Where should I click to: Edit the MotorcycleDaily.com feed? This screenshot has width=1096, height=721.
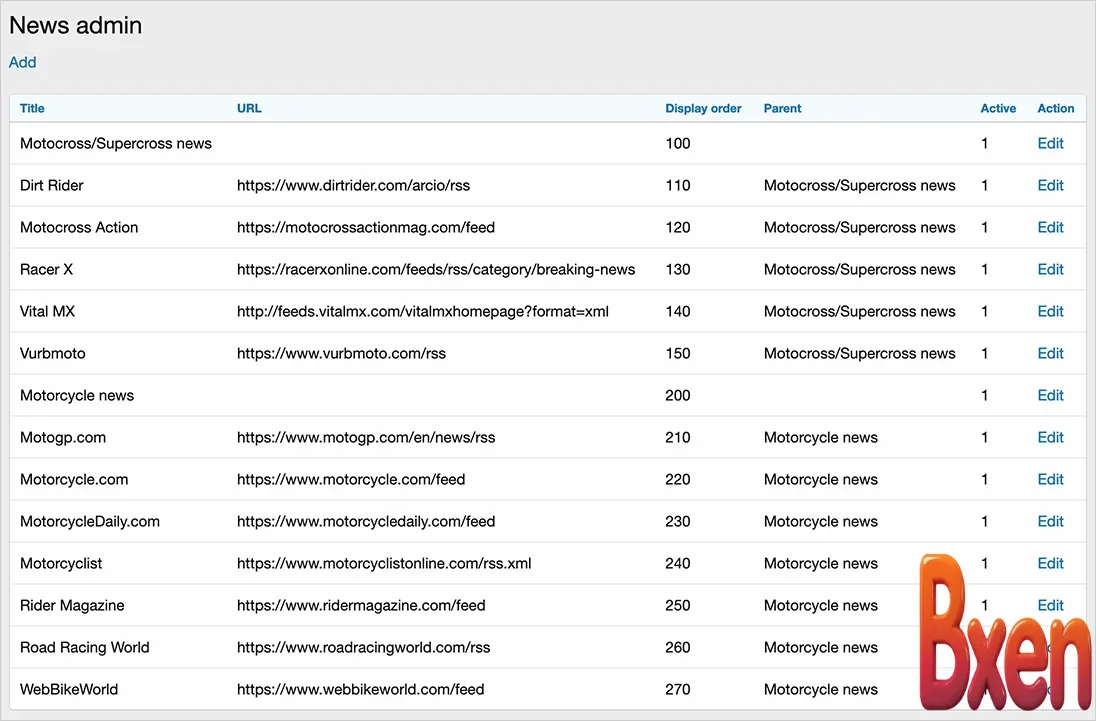click(1050, 521)
